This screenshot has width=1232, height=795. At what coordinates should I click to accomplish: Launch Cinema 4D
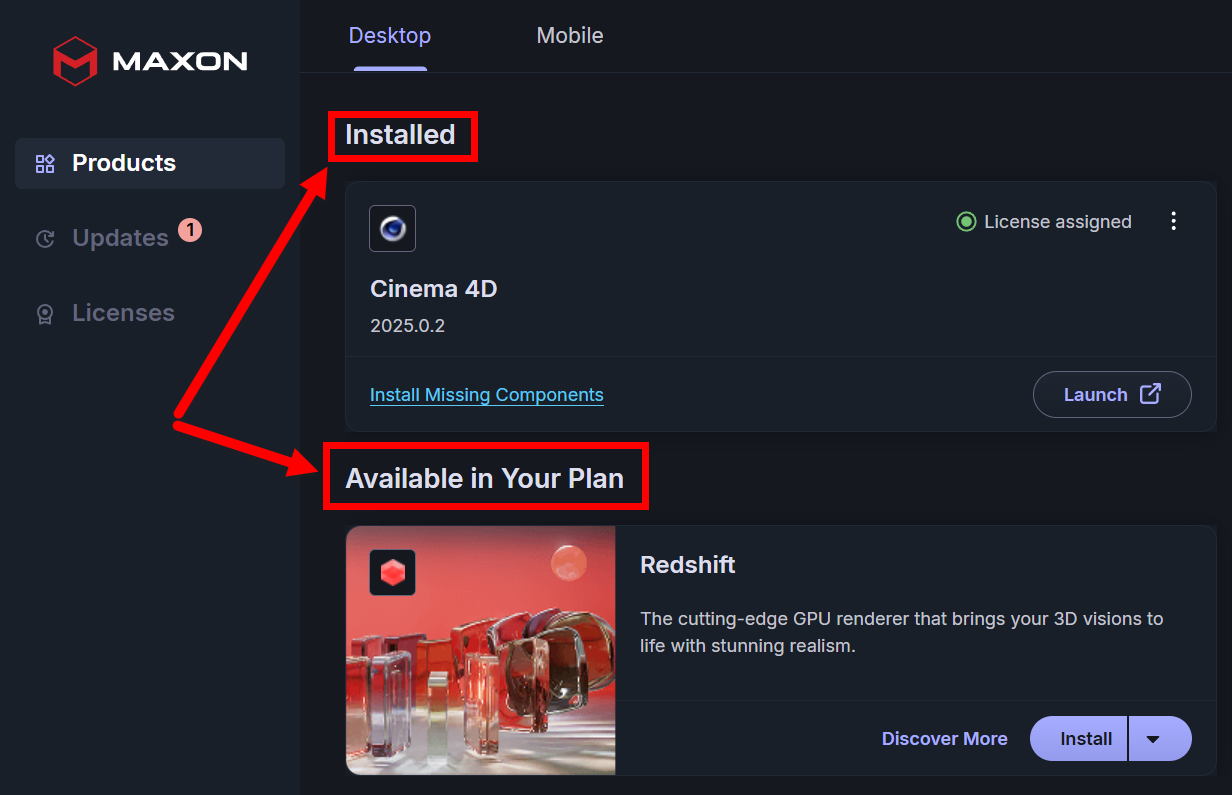(x=1111, y=395)
